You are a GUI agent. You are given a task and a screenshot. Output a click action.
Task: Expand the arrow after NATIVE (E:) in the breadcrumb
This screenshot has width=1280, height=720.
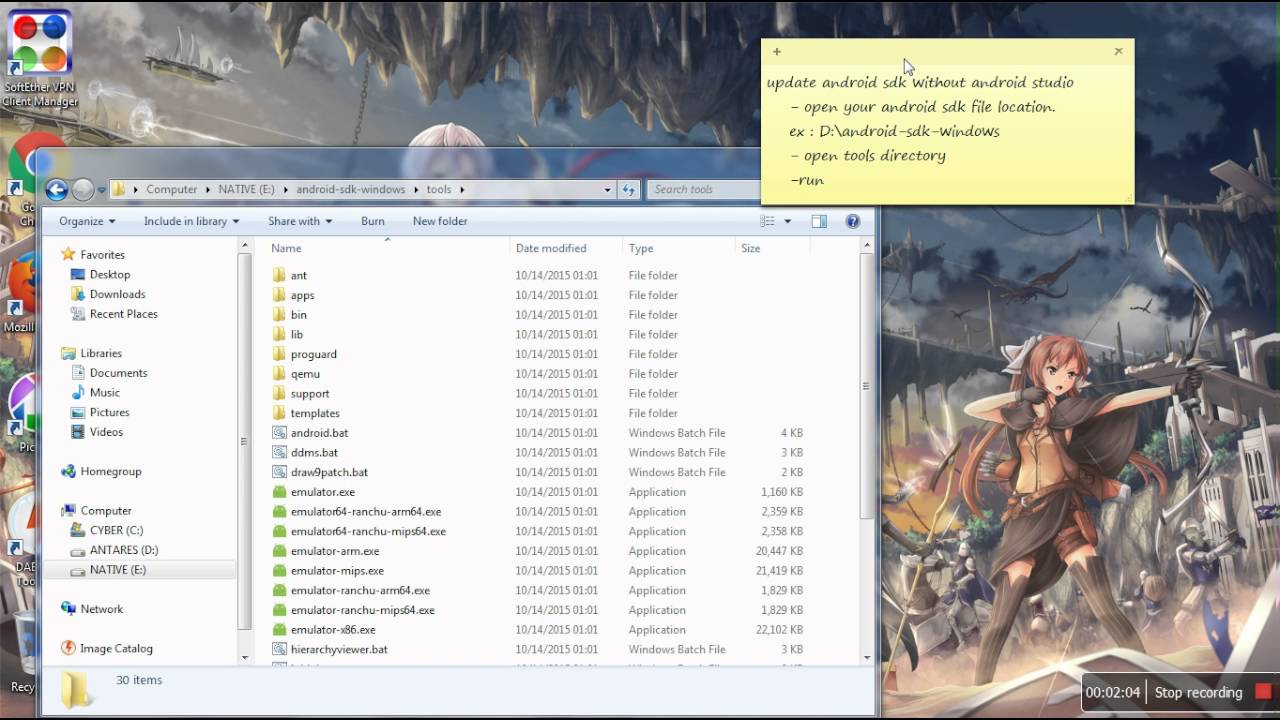click(x=286, y=189)
